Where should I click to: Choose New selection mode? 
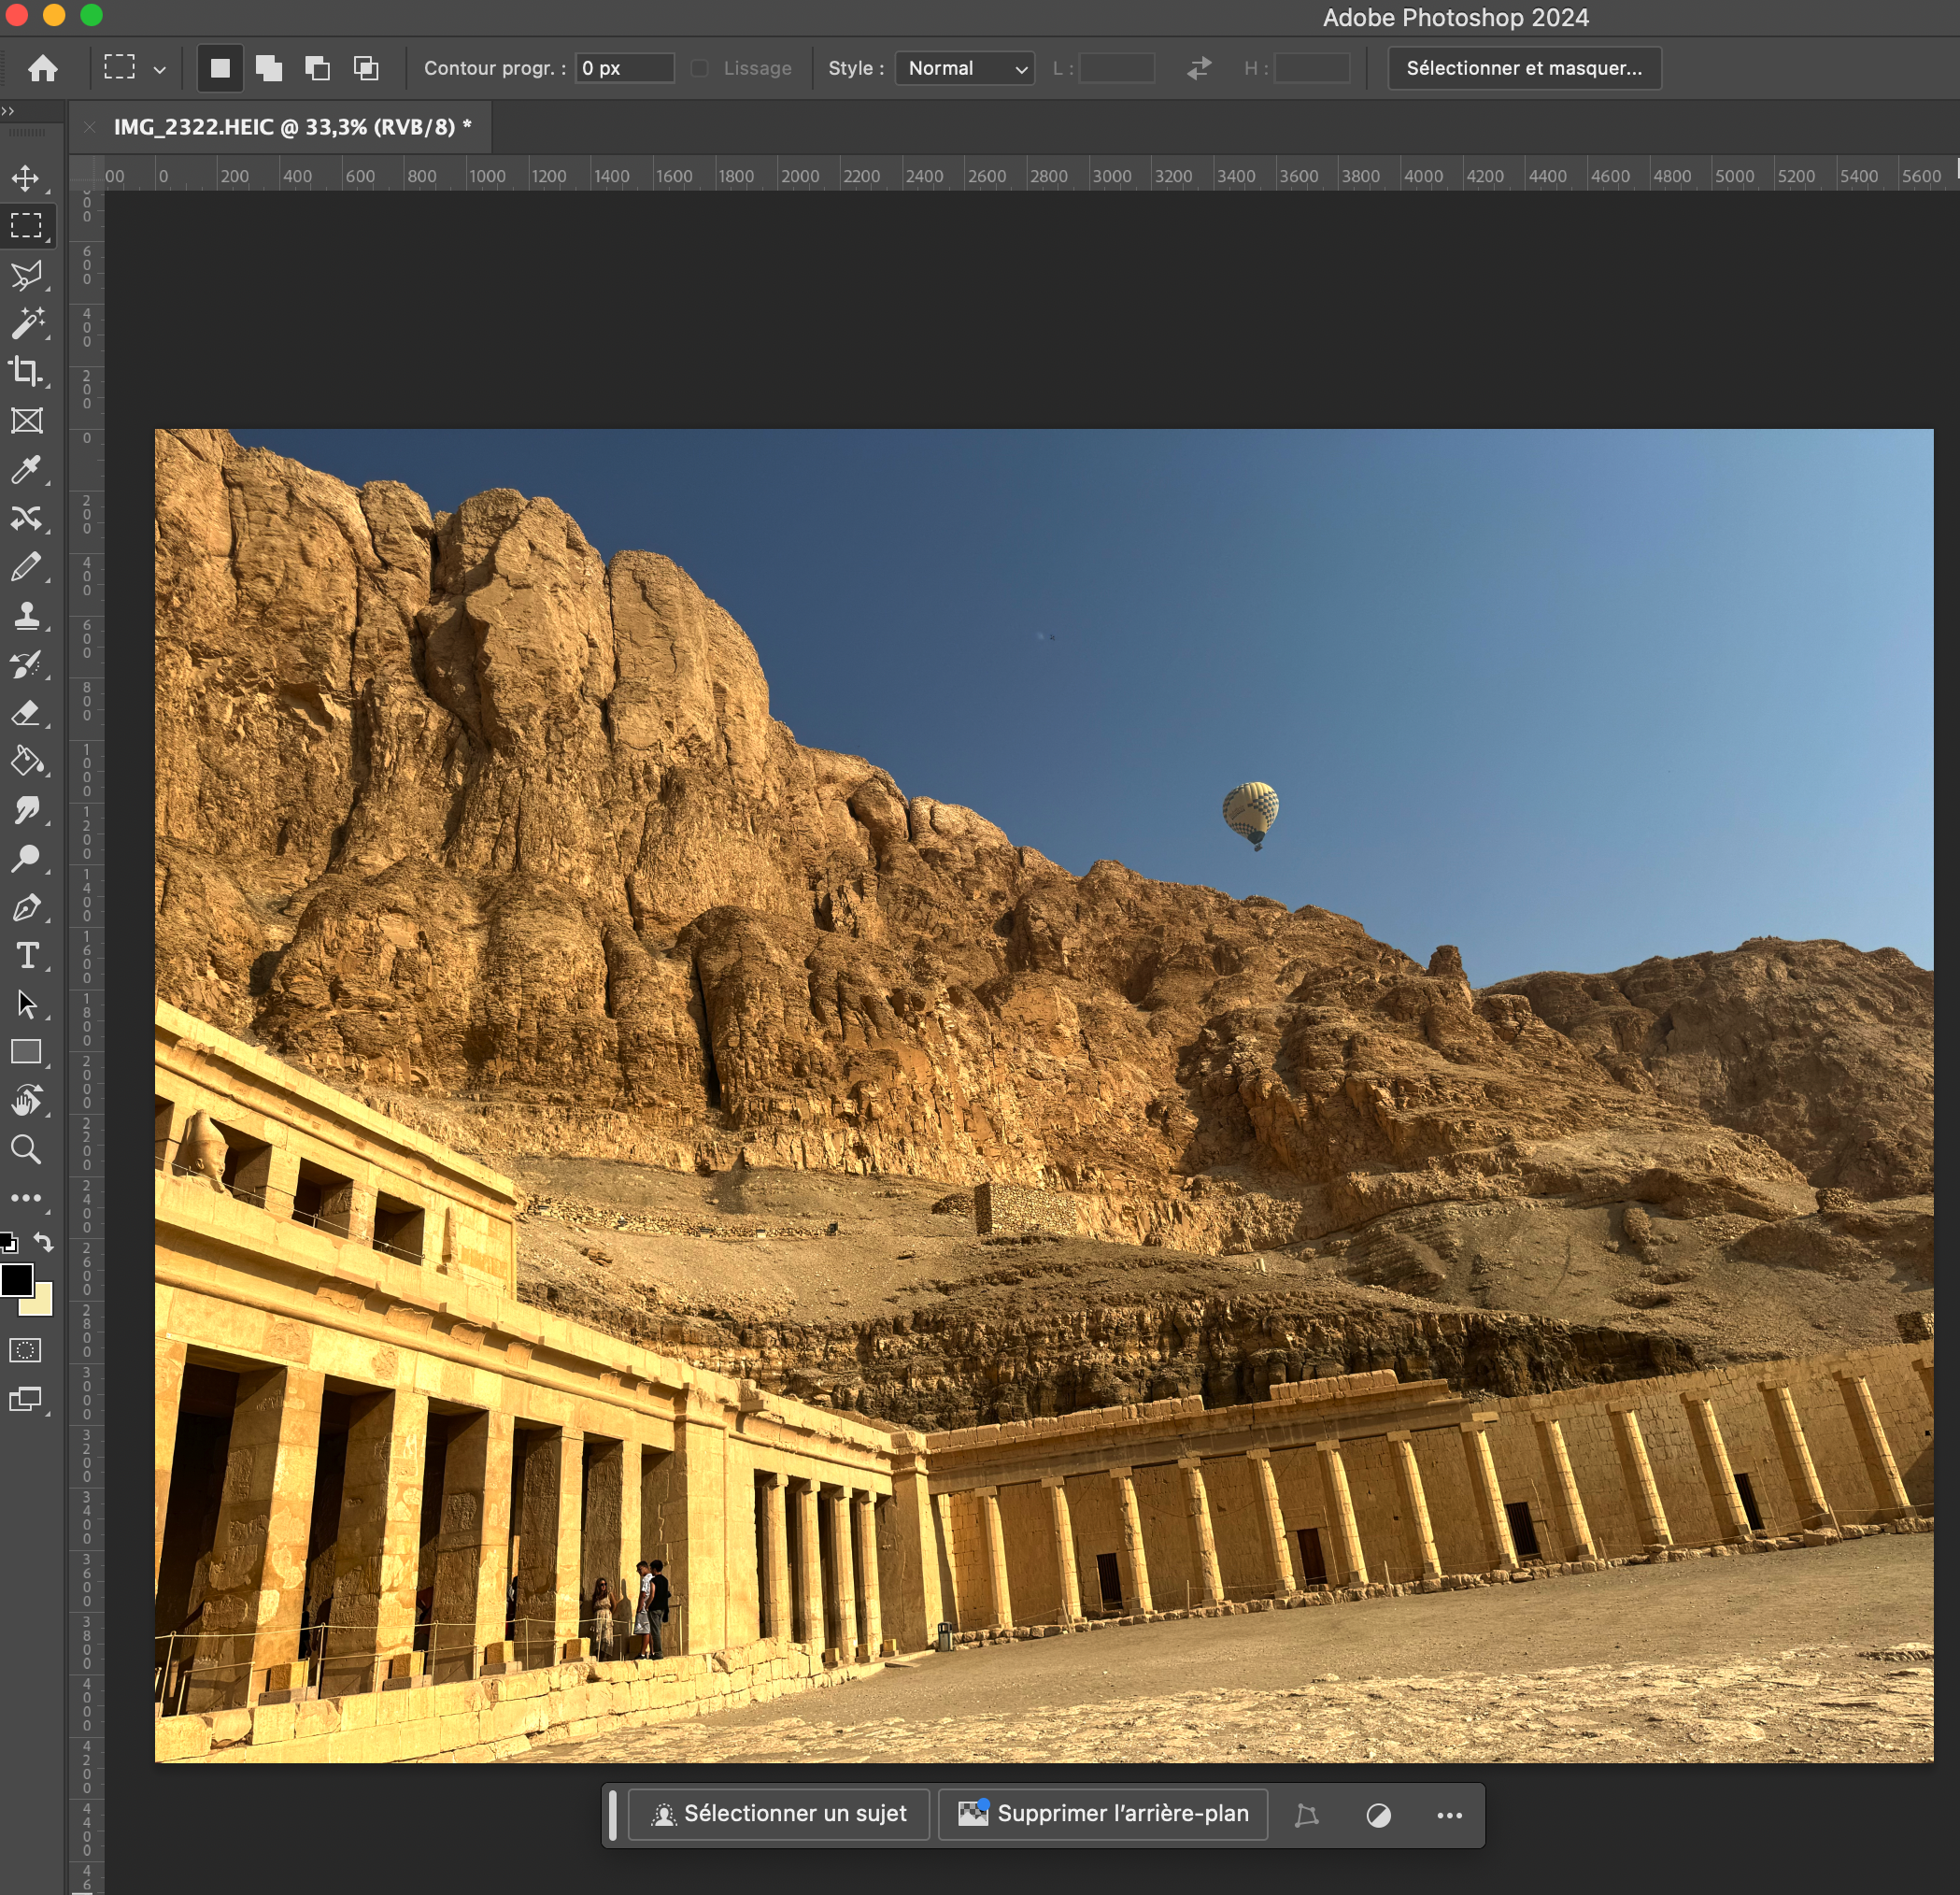(x=220, y=68)
